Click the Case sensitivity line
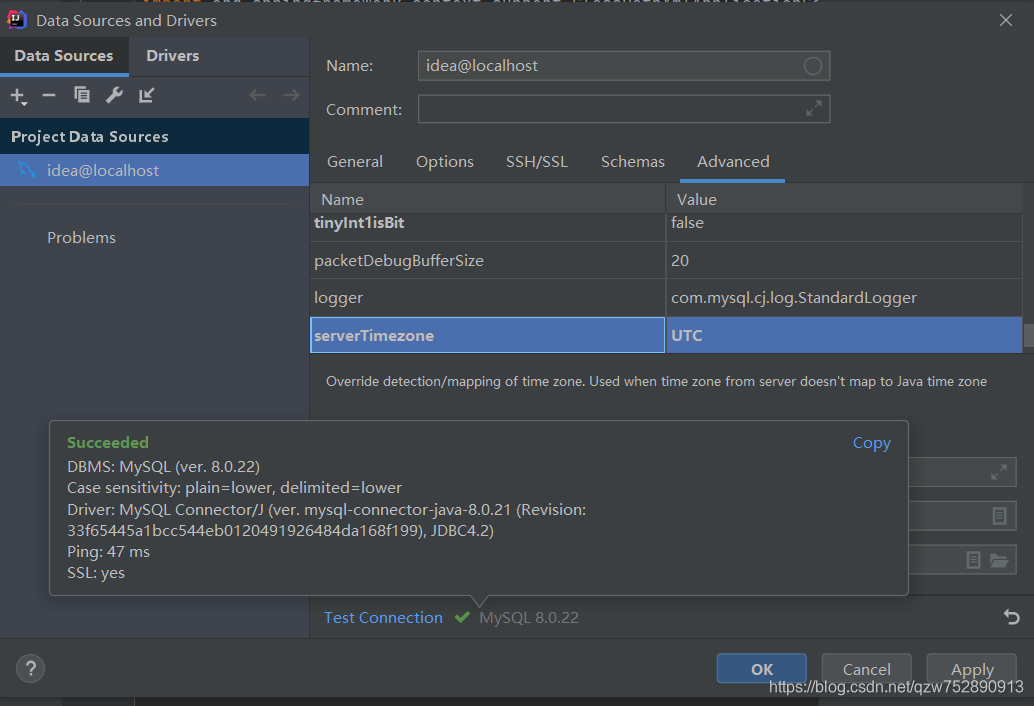 [234, 488]
